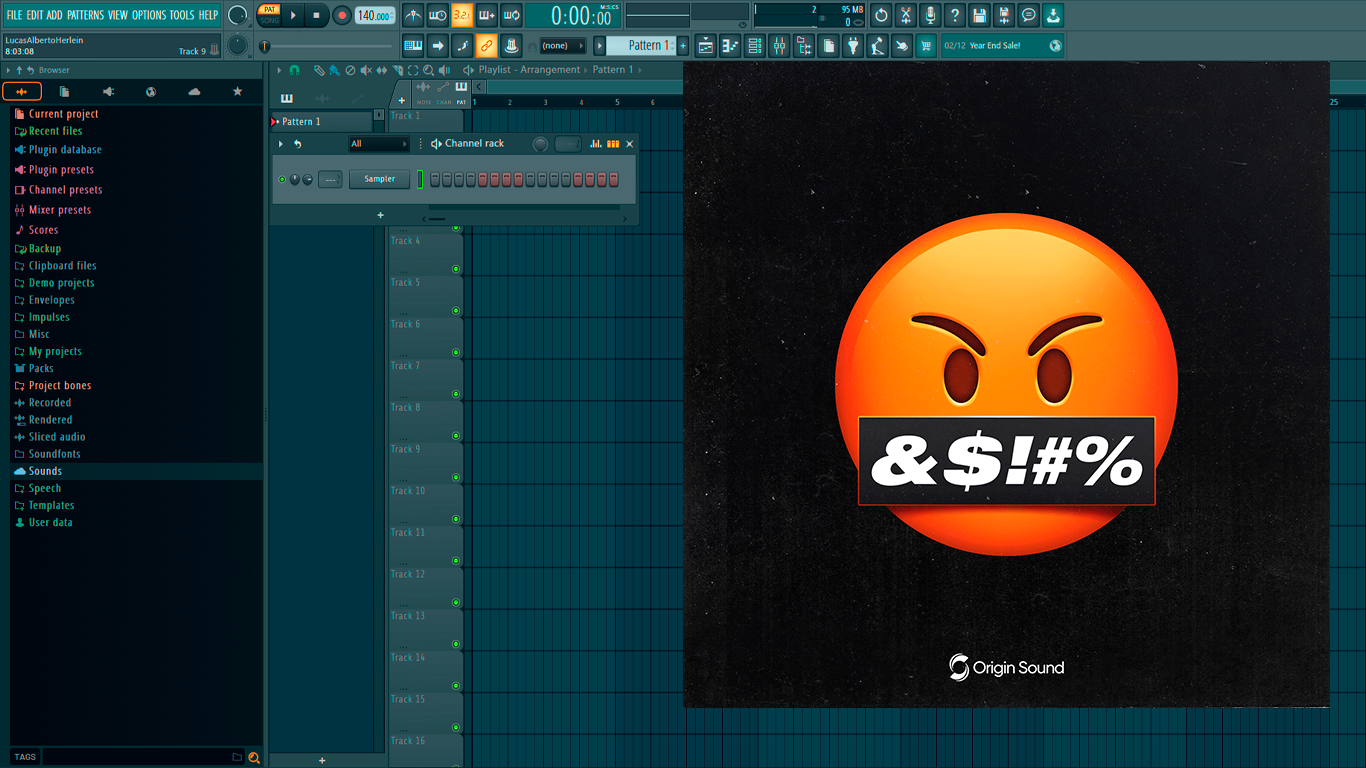This screenshot has height=768, width=1366.
Task: Click the Record button in transport
Action: 342,15
